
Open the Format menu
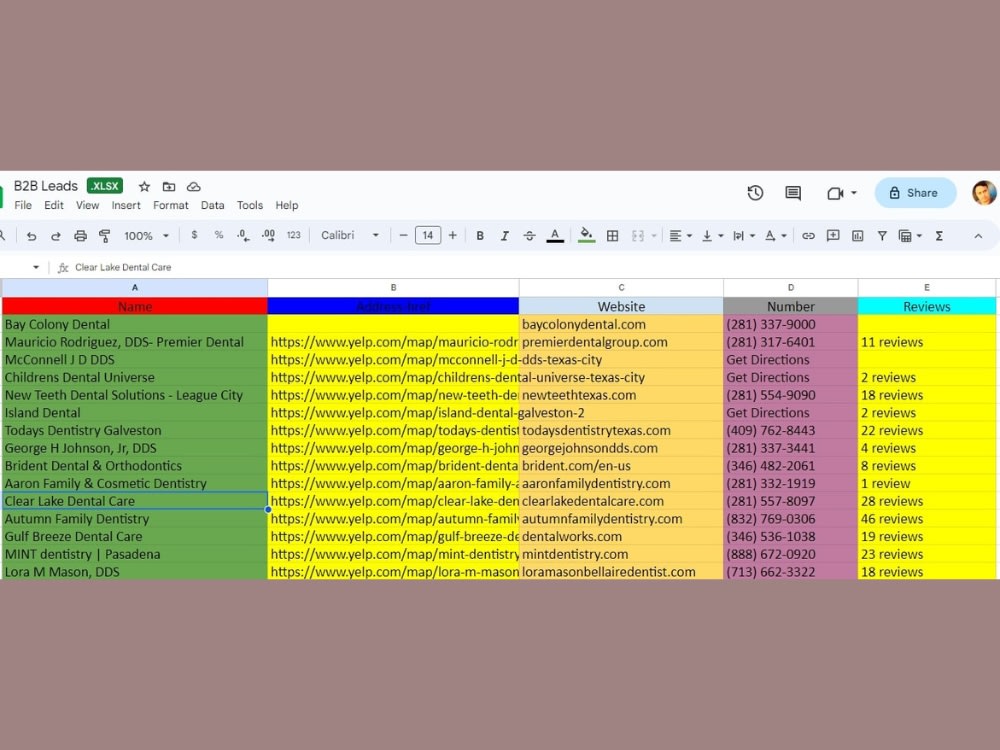click(x=171, y=205)
